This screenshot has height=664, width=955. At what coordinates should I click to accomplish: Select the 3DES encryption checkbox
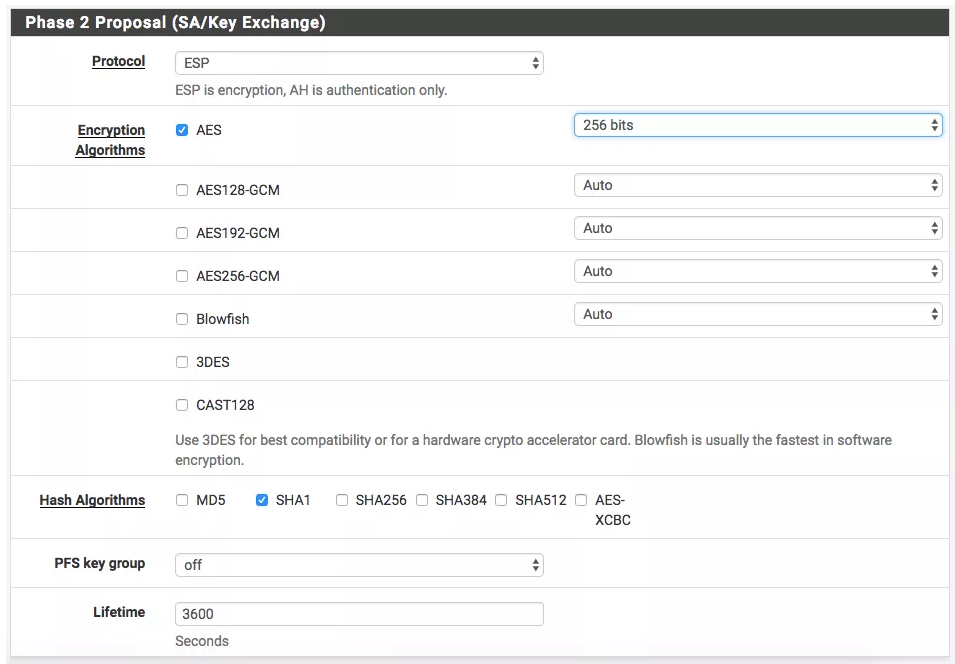pos(182,362)
